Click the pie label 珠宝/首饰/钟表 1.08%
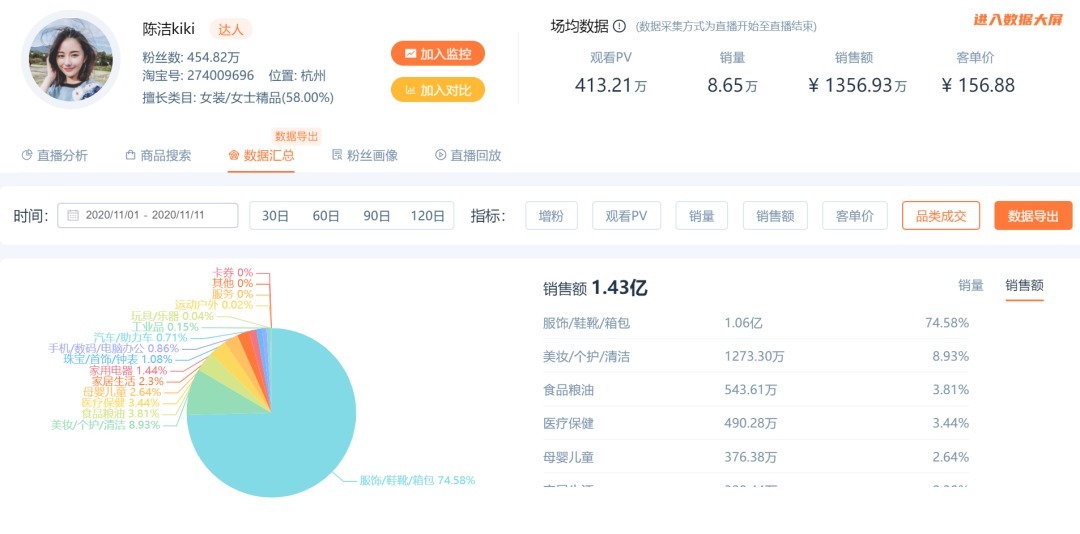 pyautogui.click(x=117, y=359)
